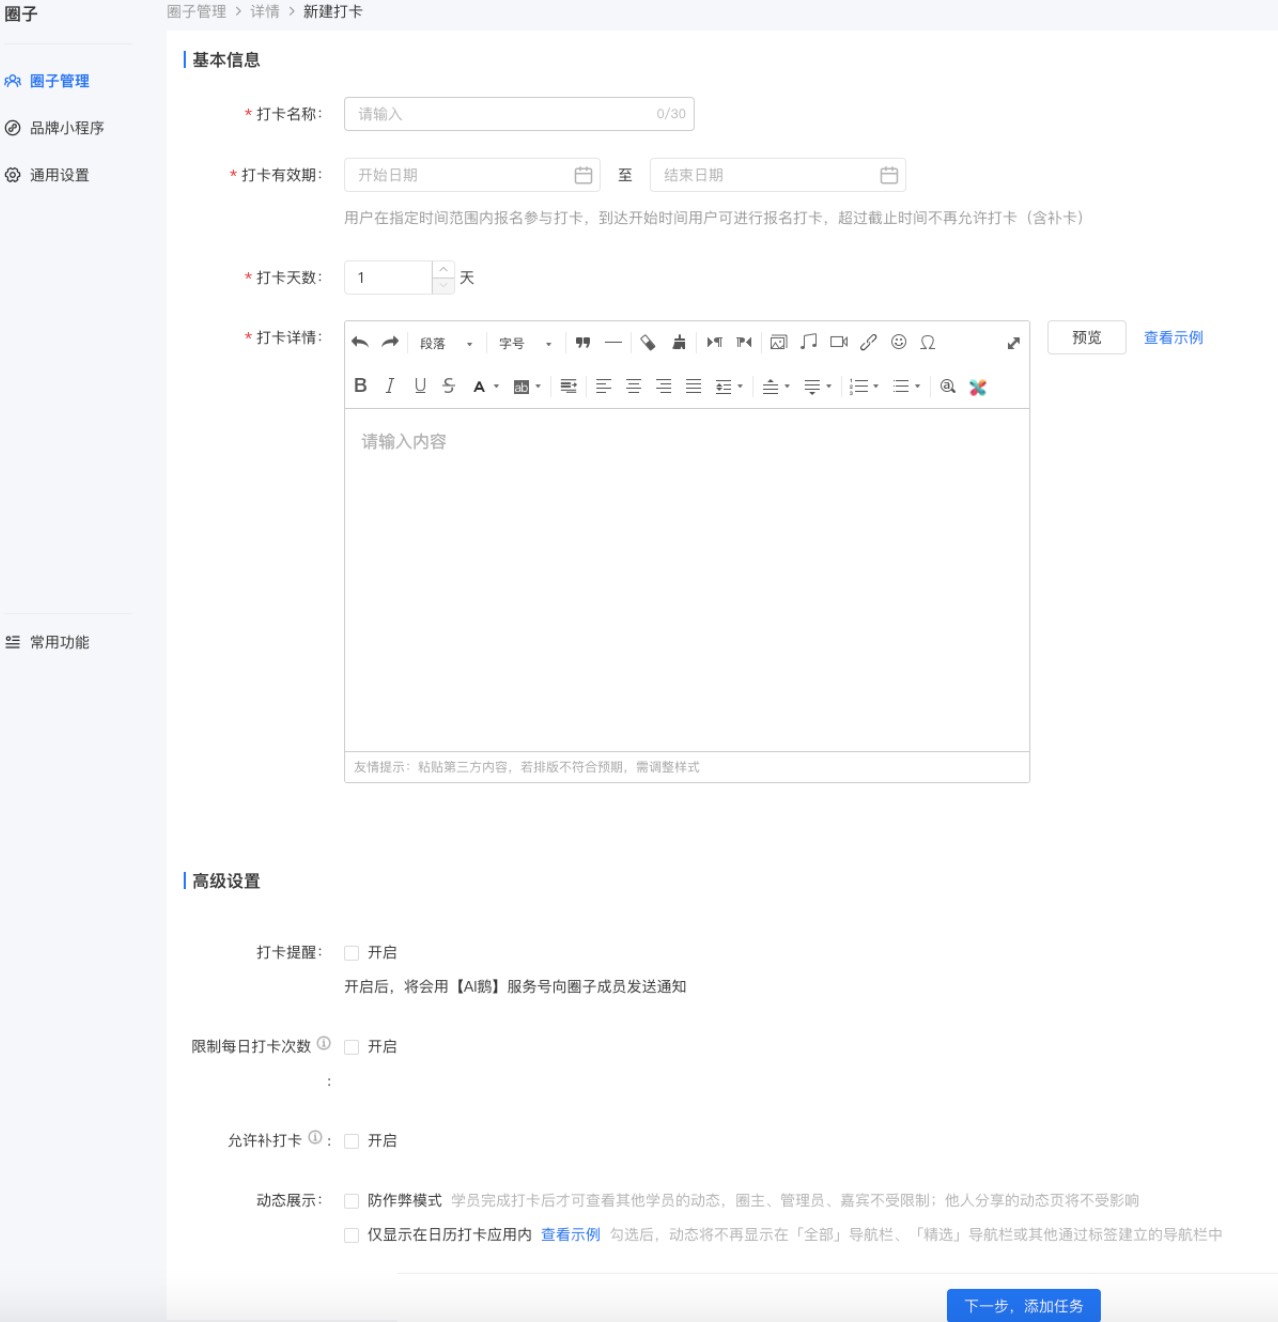Toggle bold formatting
Image resolution: width=1278 pixels, height=1322 pixels.
361,386
